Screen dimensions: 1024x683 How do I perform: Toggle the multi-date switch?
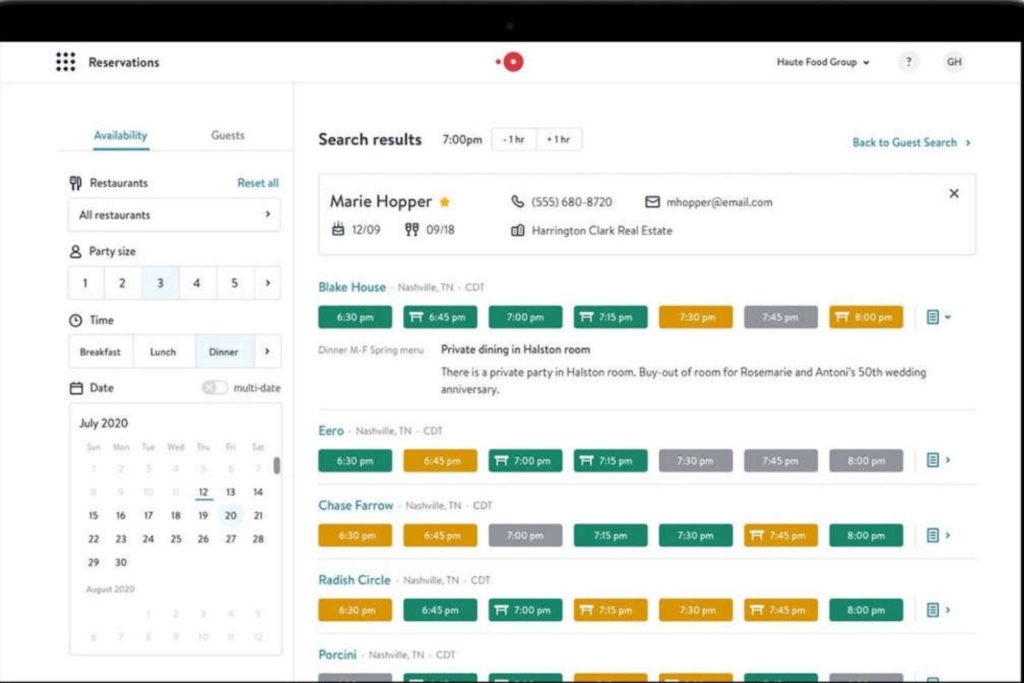[214, 388]
